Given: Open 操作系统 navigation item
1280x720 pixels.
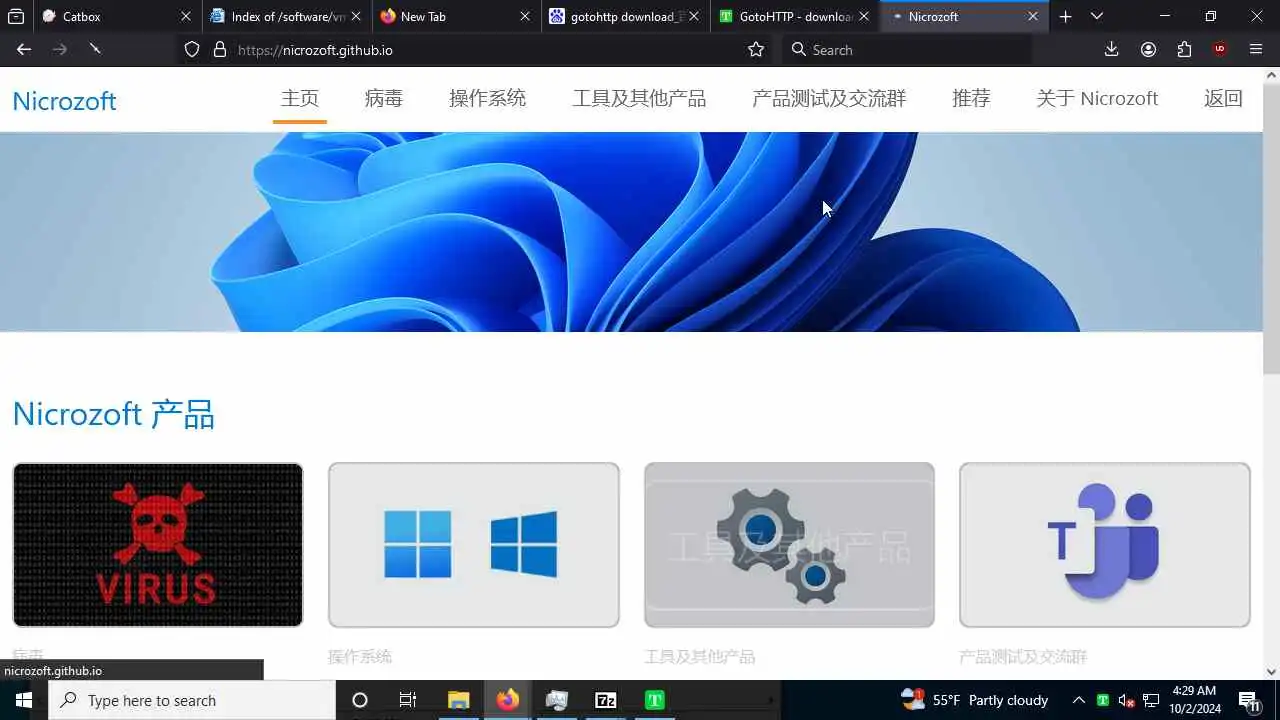Looking at the screenshot, I should pos(487,98).
